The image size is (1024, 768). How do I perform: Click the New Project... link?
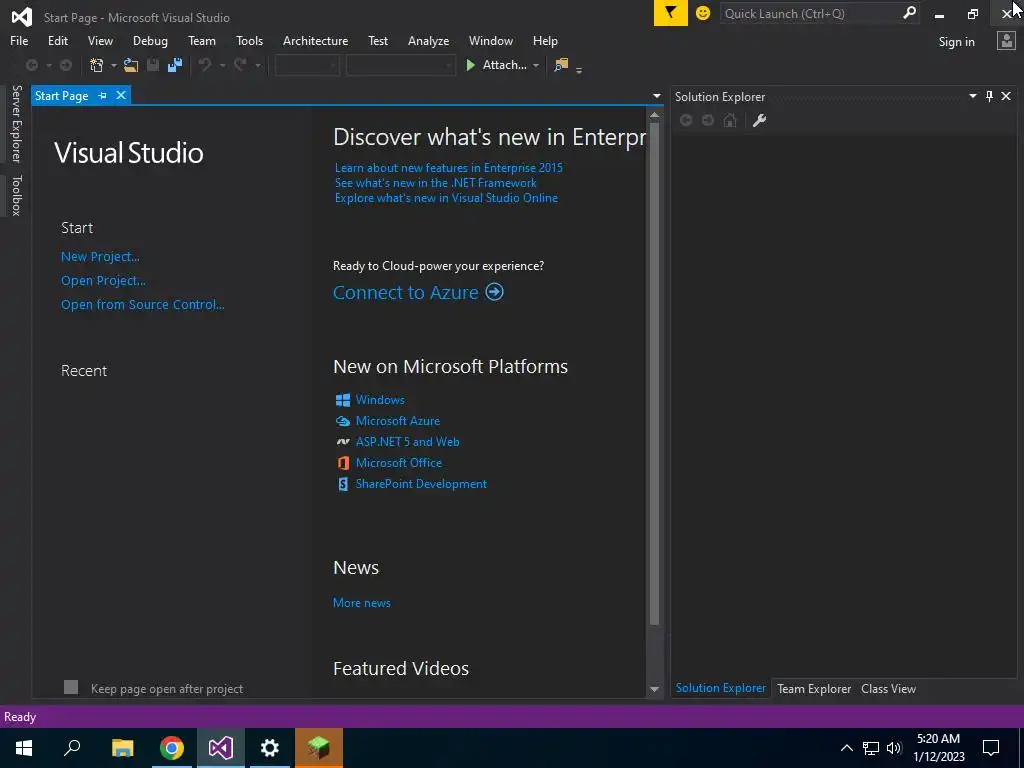(x=100, y=257)
